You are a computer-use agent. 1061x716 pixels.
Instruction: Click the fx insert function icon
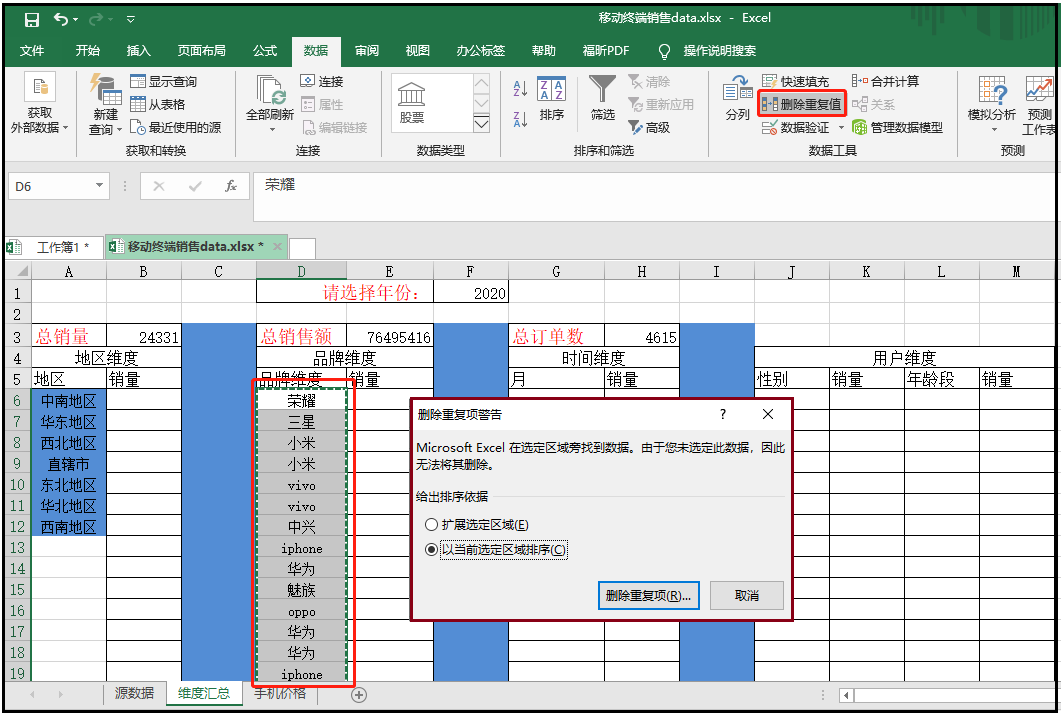(x=231, y=186)
